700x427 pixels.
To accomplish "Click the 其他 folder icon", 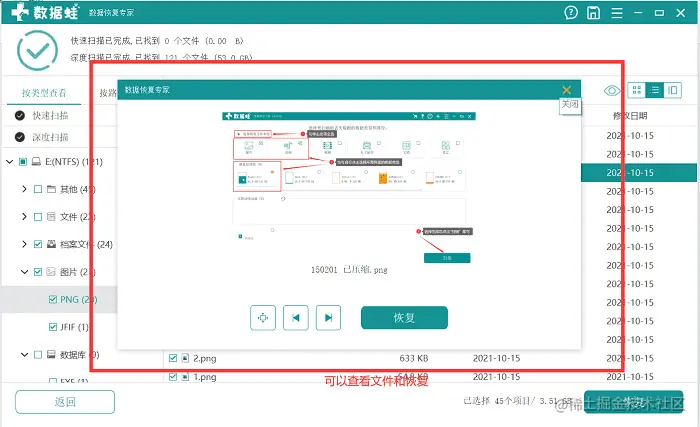I will click(51, 189).
